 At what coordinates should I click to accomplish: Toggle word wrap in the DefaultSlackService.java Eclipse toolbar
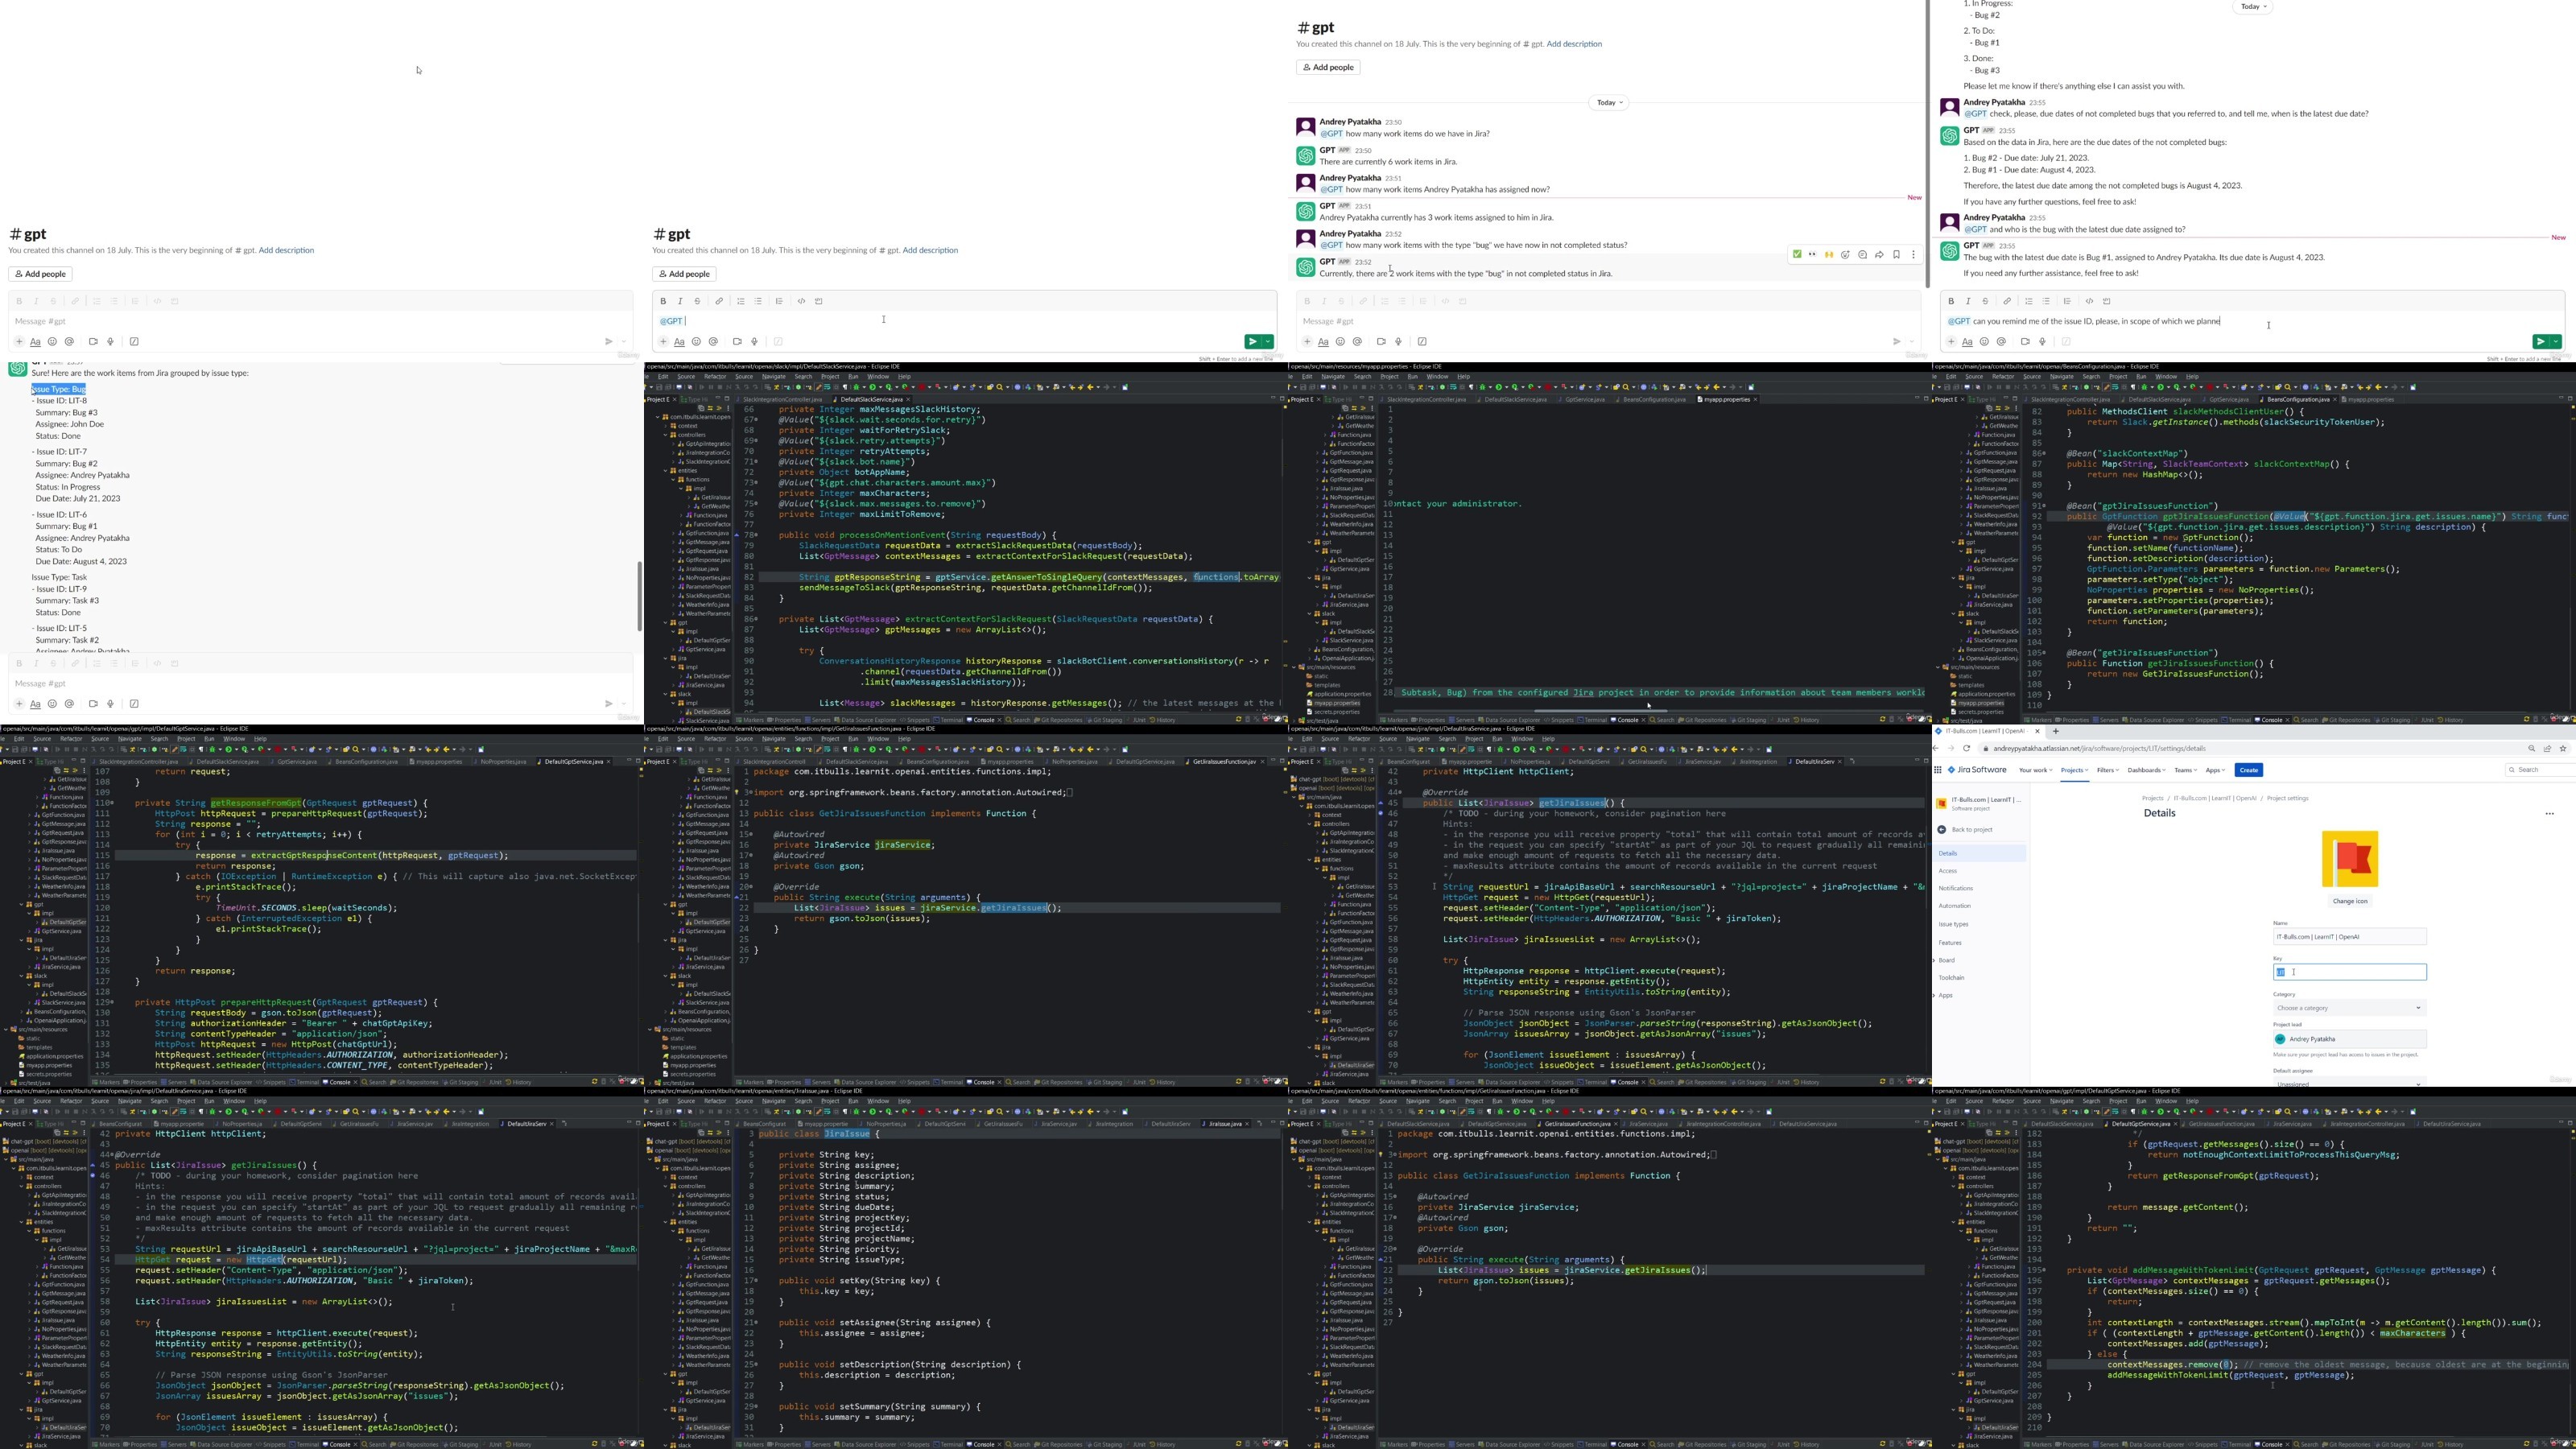click(x=828, y=387)
